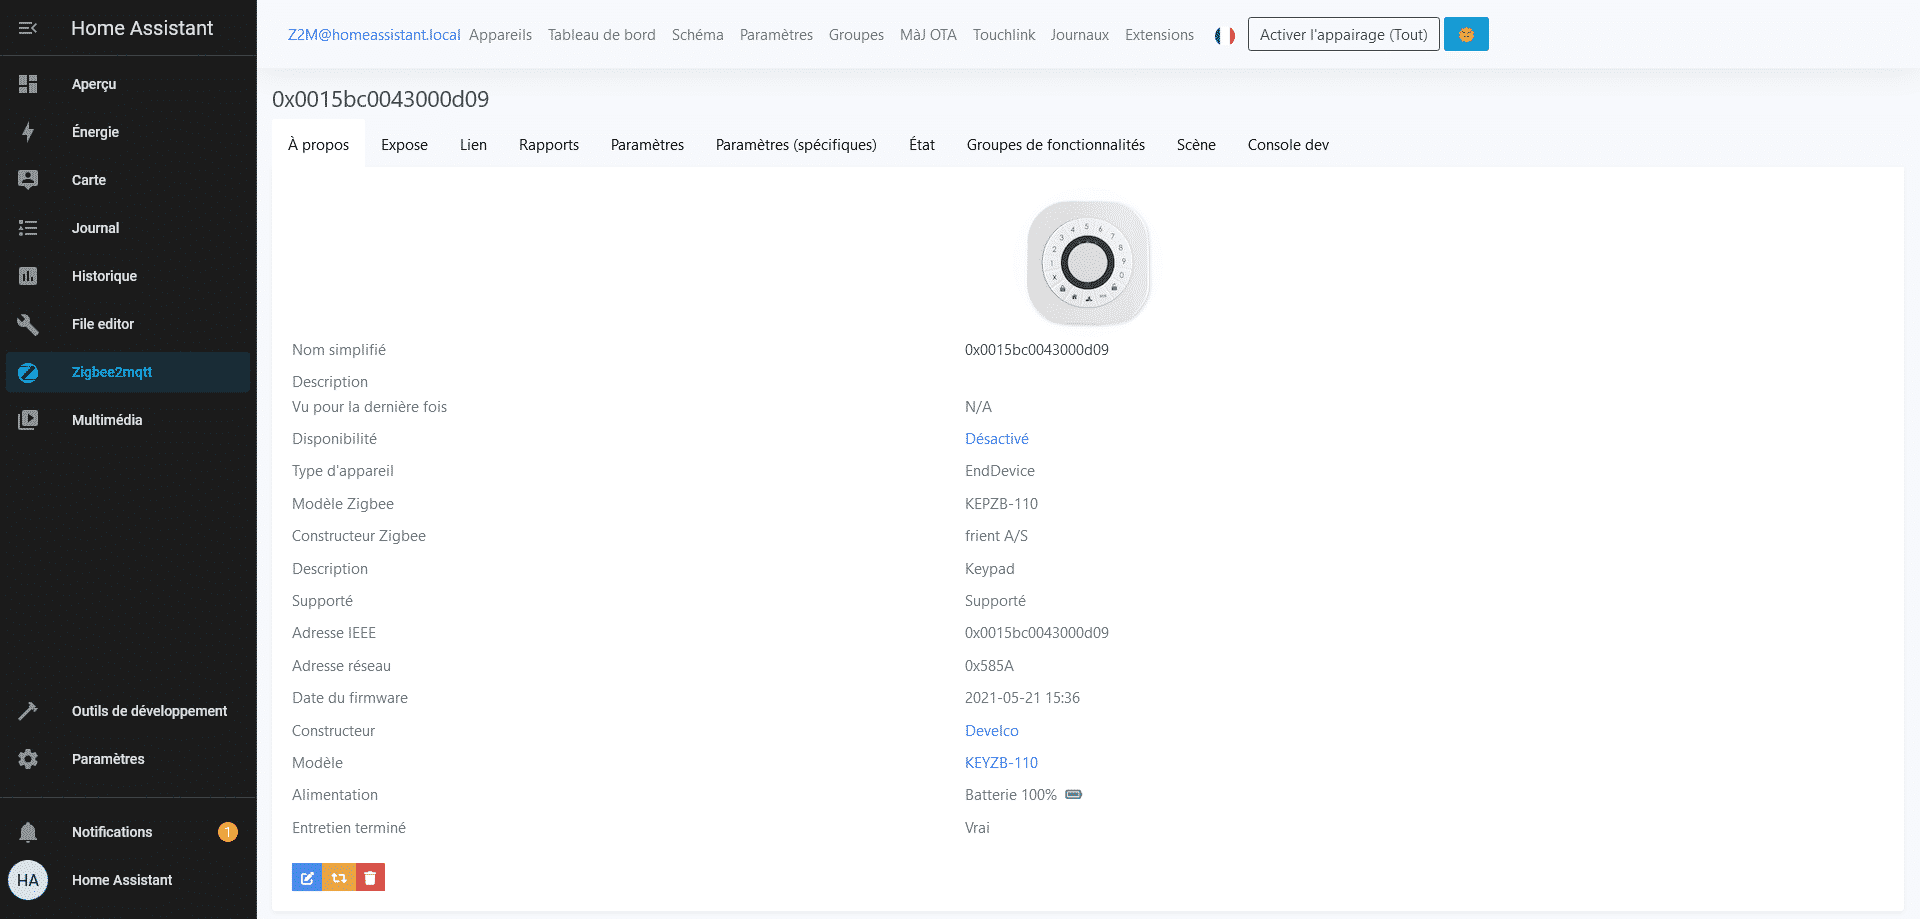Switch to the Rapports tab
This screenshot has width=1920, height=919.
[x=549, y=145]
